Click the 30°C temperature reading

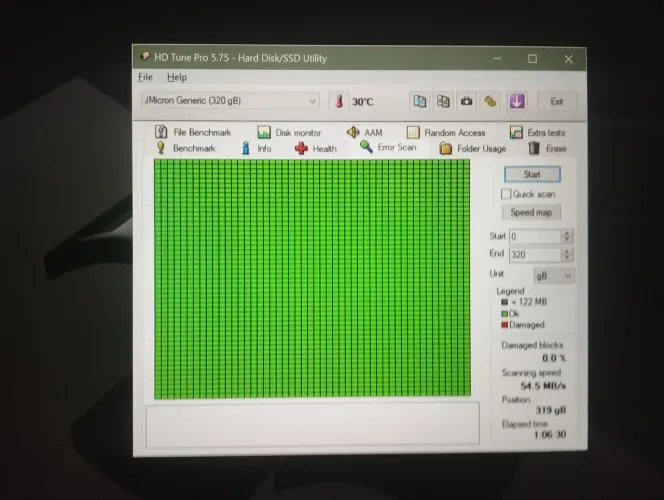362,102
